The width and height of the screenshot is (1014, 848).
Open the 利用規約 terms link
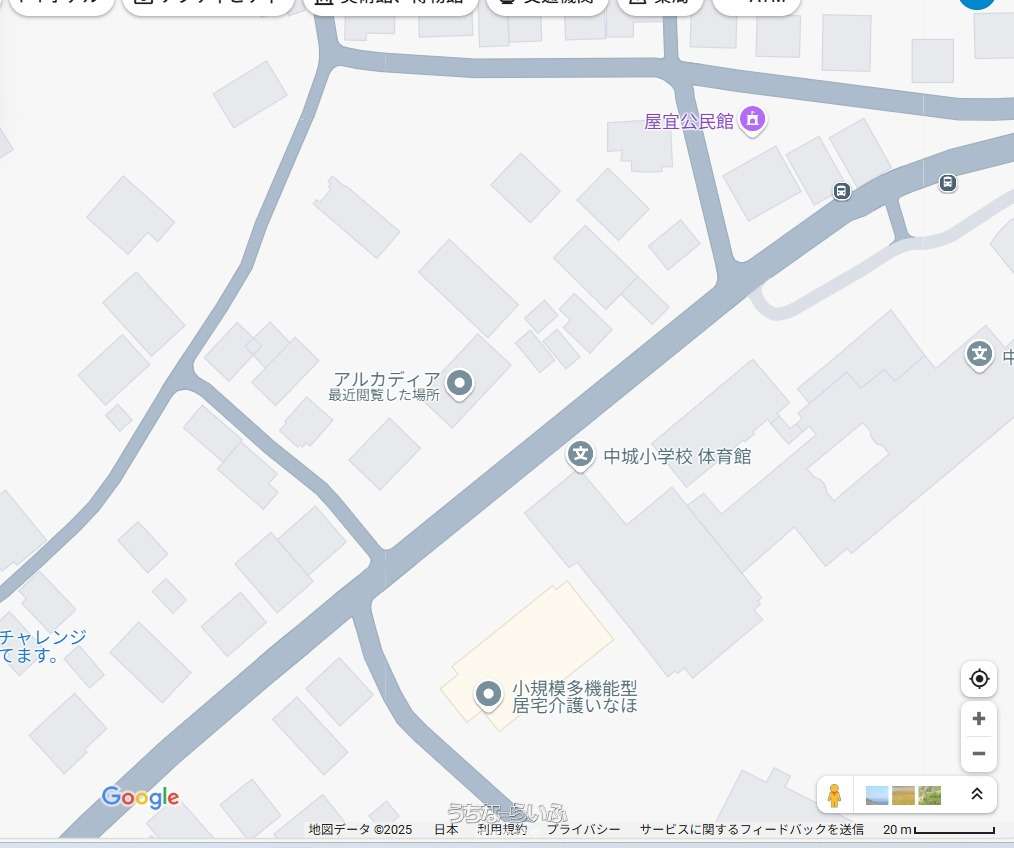tap(502, 830)
